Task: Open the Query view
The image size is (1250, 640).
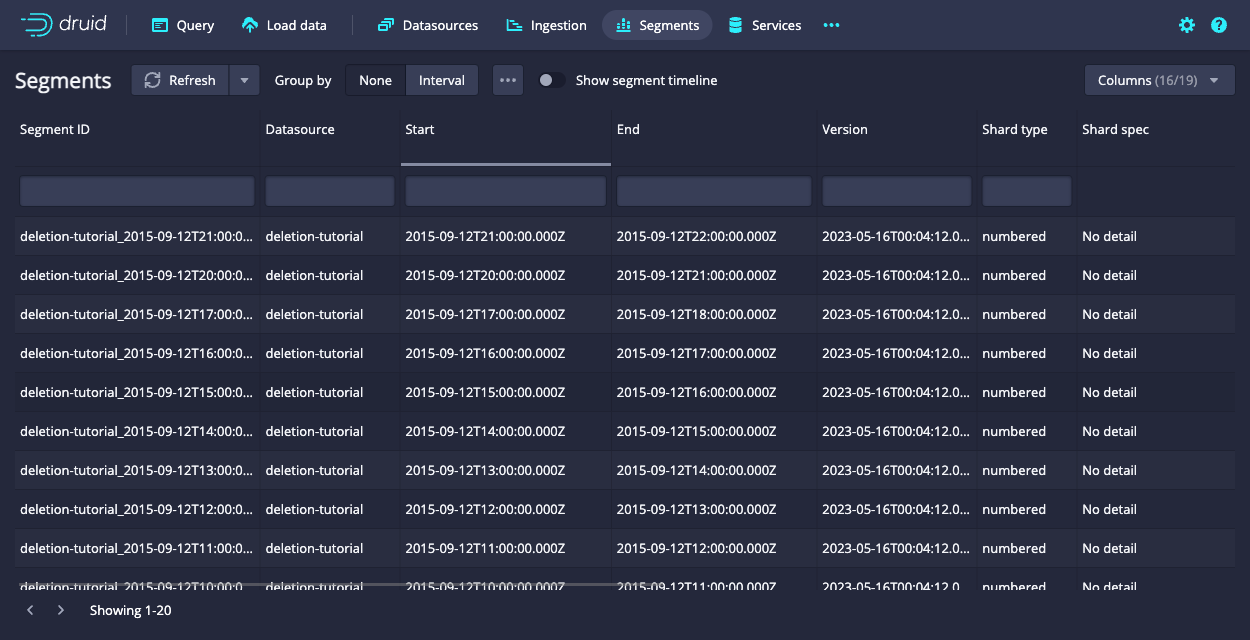Action: (x=183, y=25)
